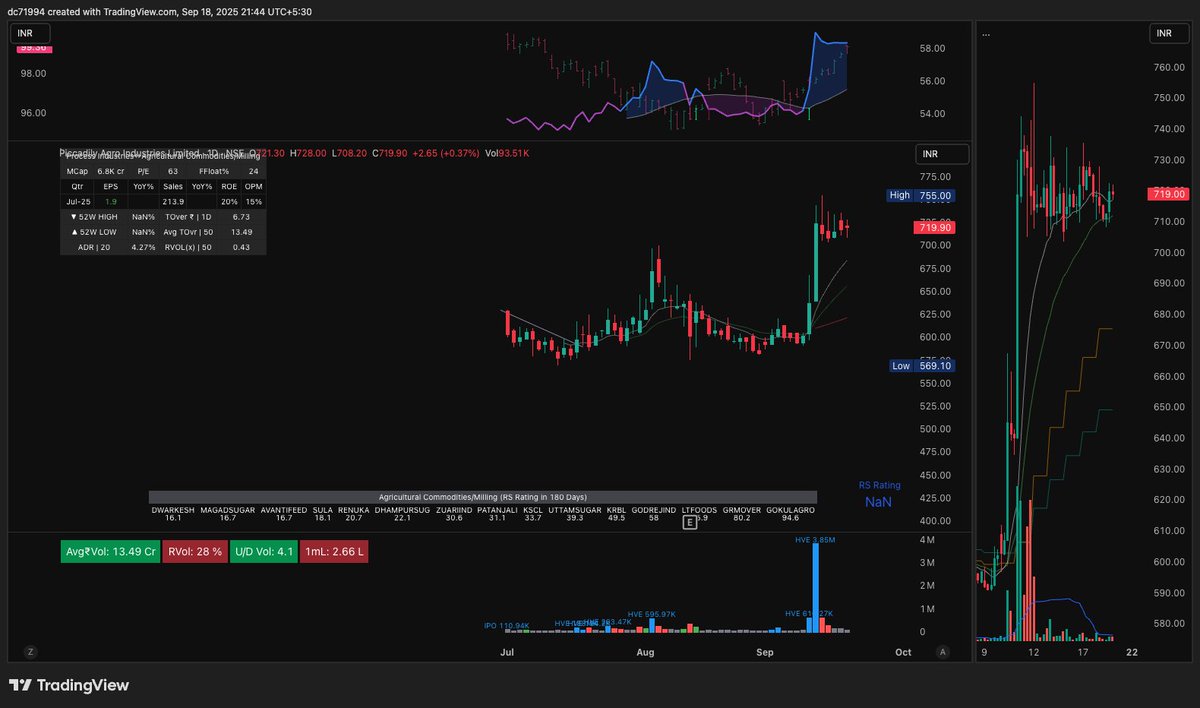Select the PATANJALI ticker
The image size is (1200, 708).
497,510
